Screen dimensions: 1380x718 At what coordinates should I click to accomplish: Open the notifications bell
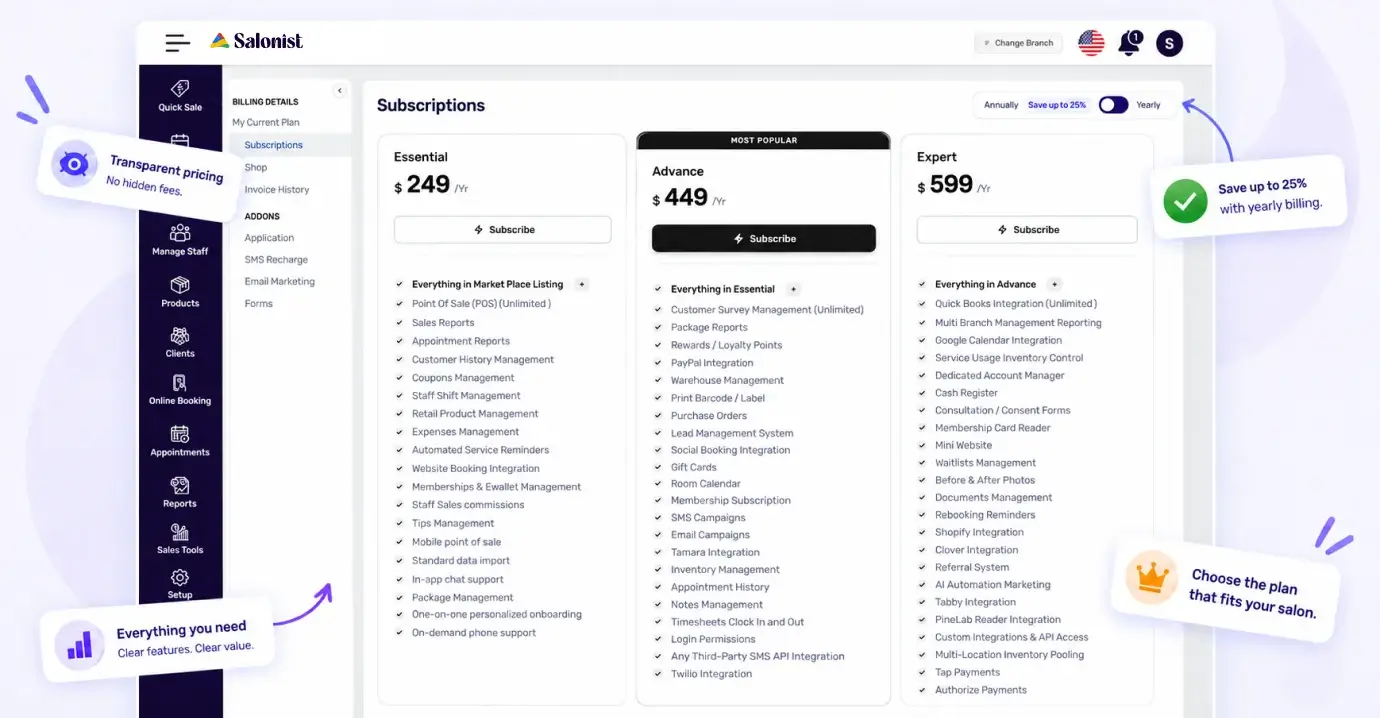click(x=1129, y=43)
